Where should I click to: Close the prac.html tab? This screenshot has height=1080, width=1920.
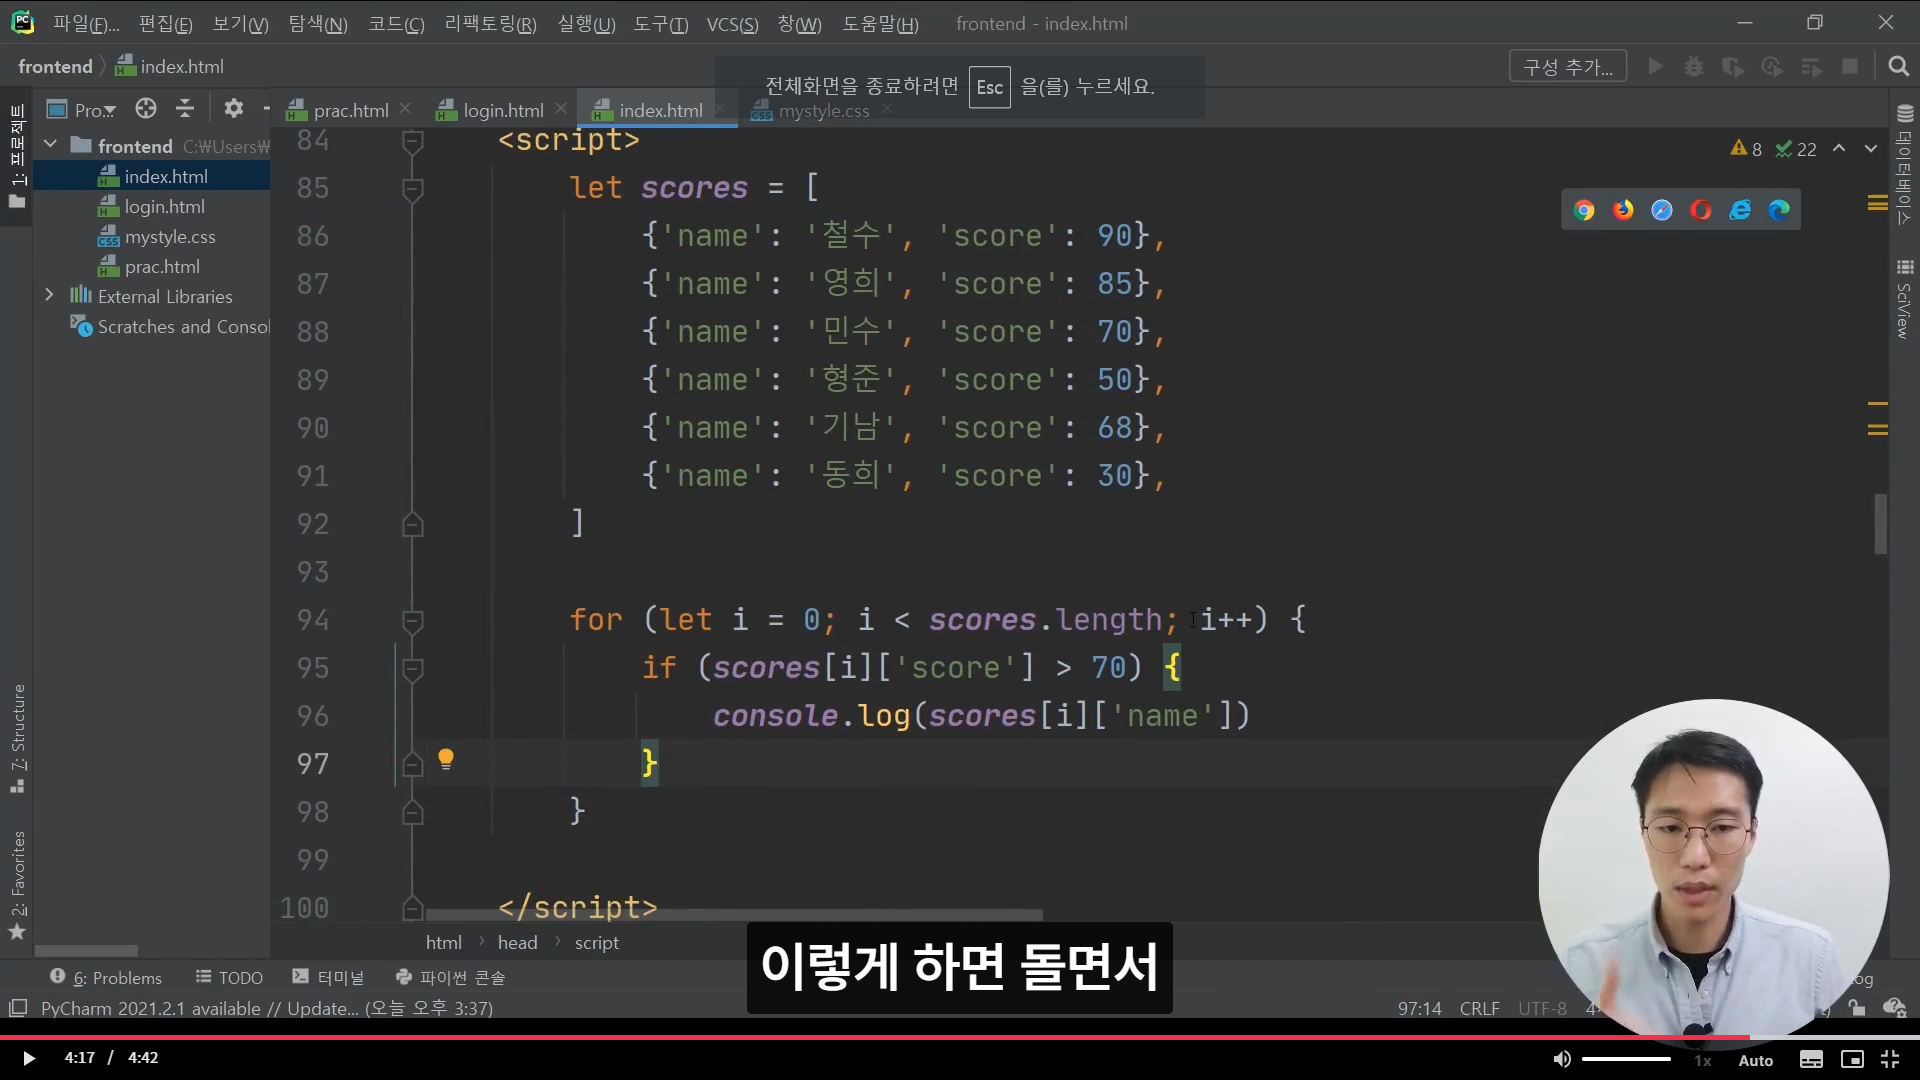405,108
